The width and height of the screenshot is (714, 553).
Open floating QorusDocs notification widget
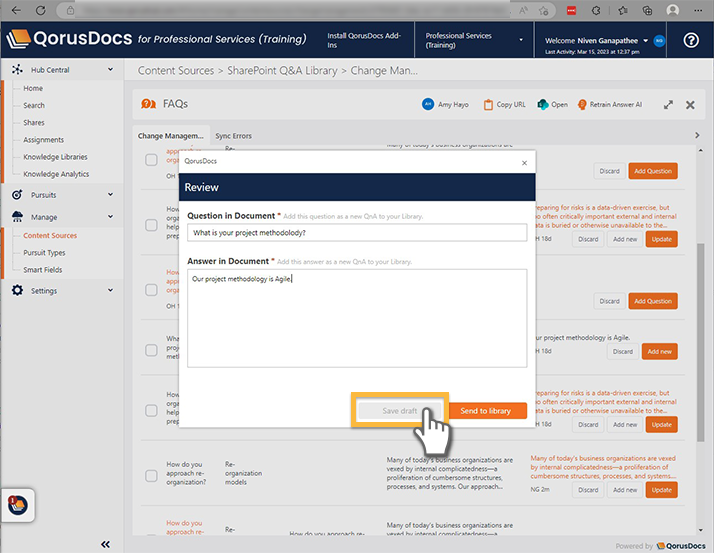(x=18, y=505)
